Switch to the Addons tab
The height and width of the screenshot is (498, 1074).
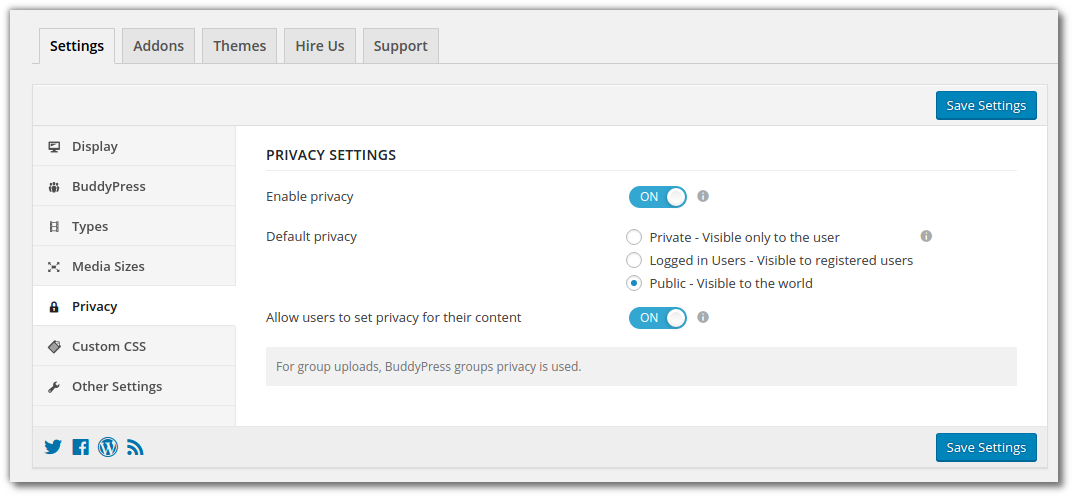pos(158,46)
